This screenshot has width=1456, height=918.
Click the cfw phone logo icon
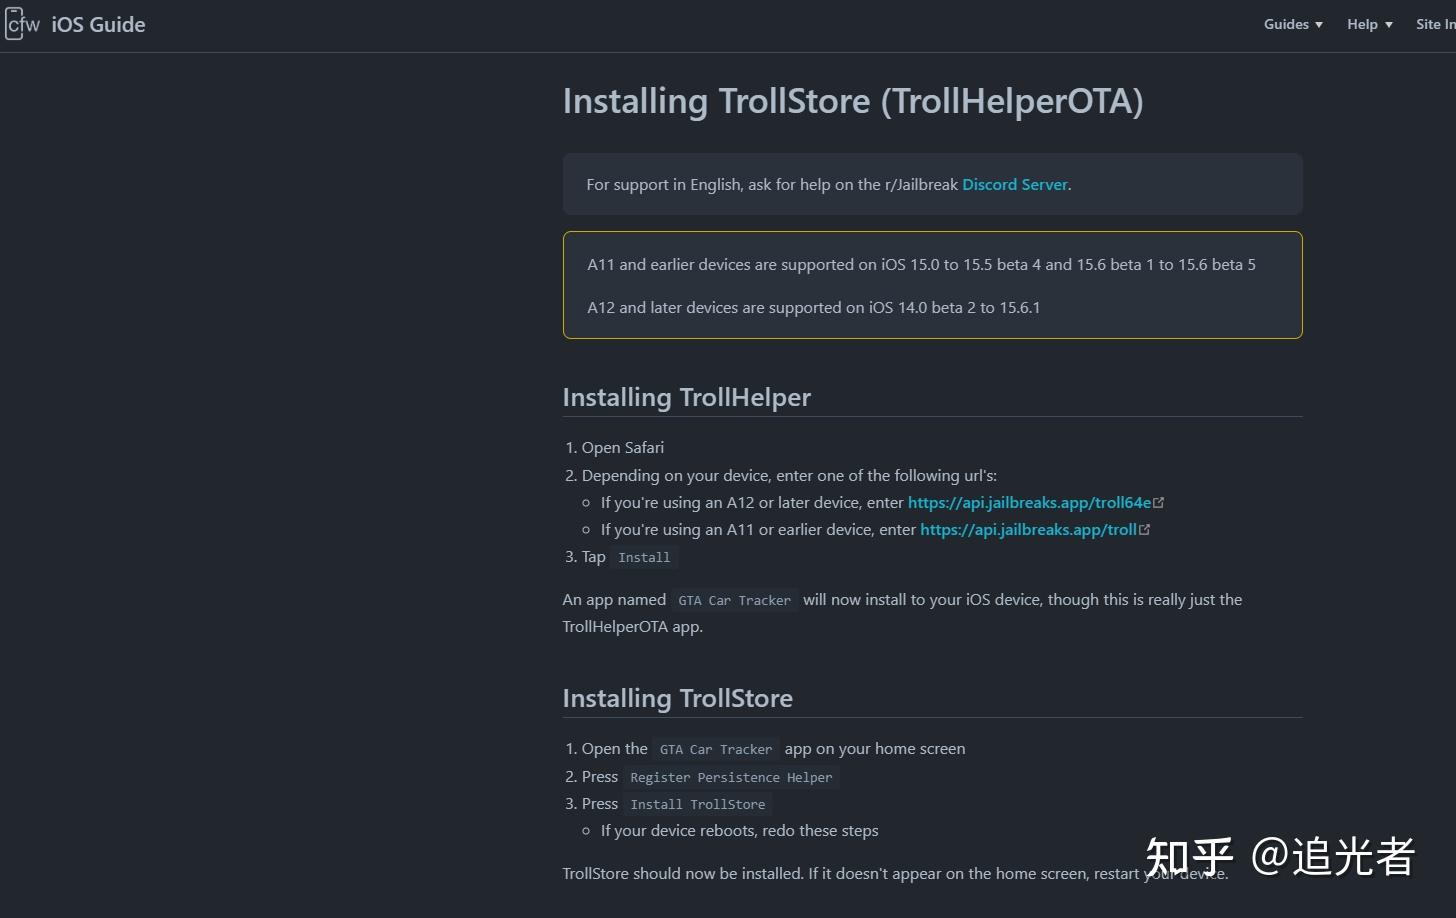tap(21, 24)
